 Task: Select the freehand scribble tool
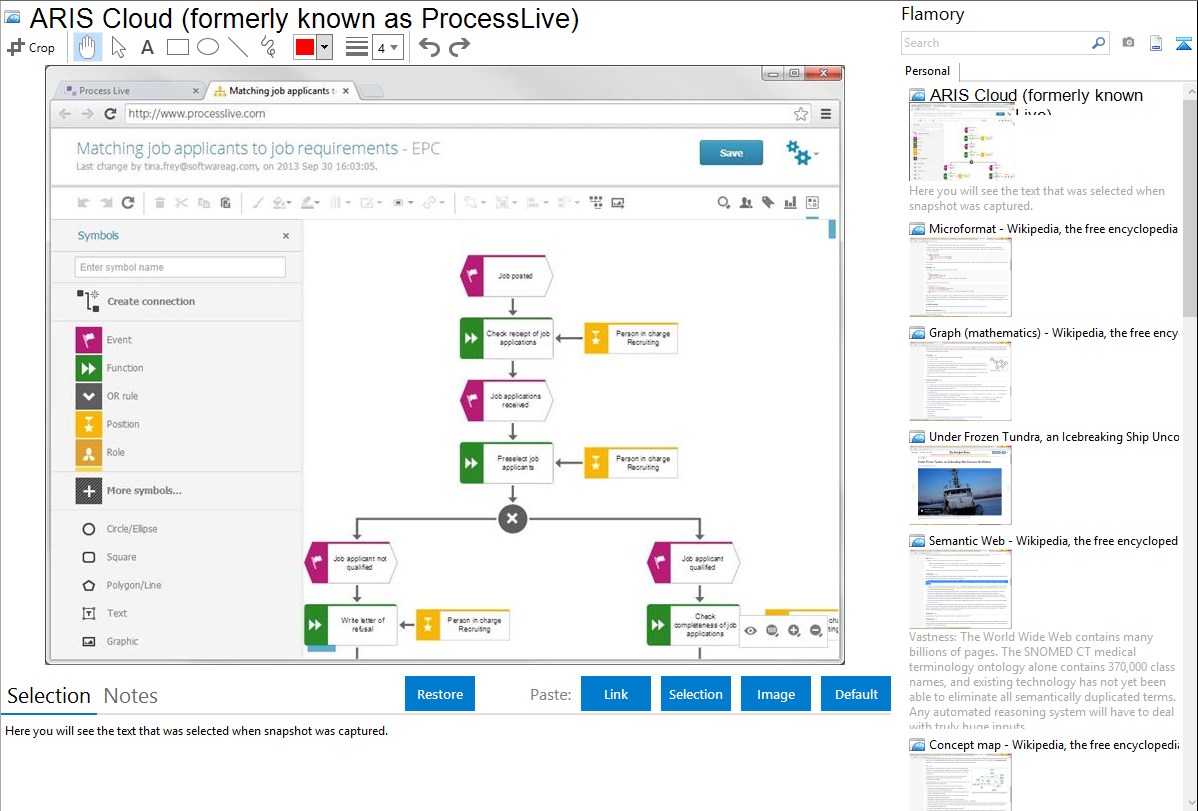[268, 47]
